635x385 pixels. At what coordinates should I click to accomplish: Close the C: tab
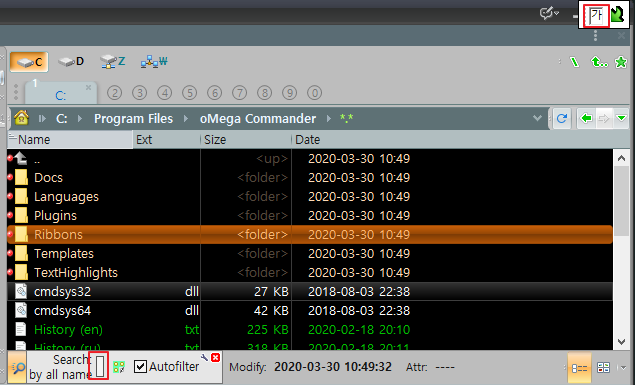pyautogui.click(x=88, y=87)
